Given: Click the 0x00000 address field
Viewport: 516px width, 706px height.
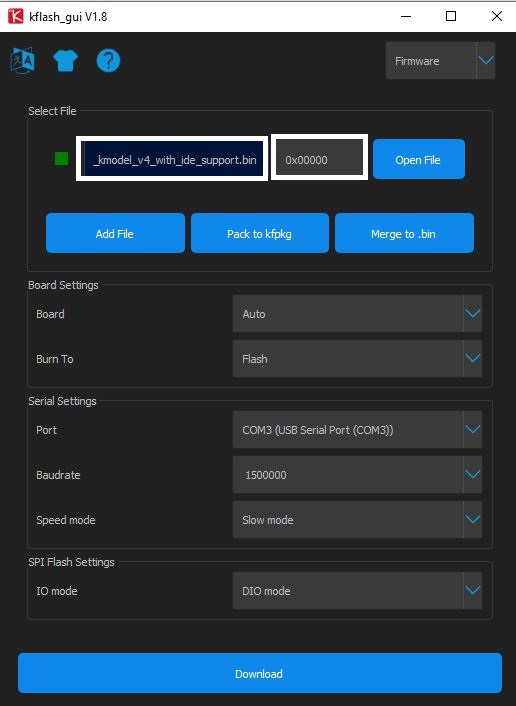Looking at the screenshot, I should click(319, 157).
